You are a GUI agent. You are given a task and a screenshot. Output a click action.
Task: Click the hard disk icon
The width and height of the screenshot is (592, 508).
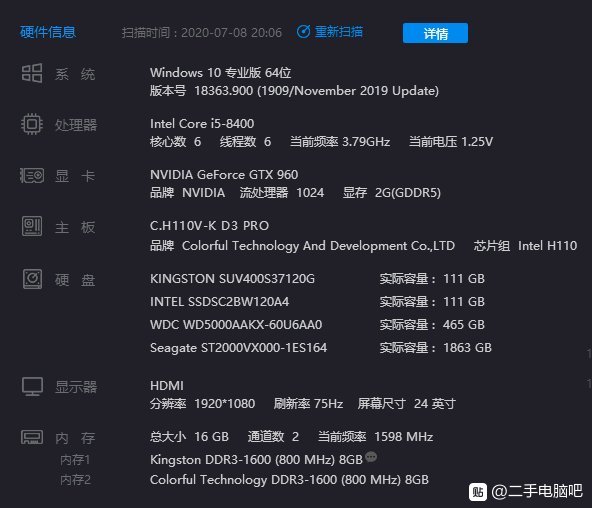pyautogui.click(x=32, y=279)
